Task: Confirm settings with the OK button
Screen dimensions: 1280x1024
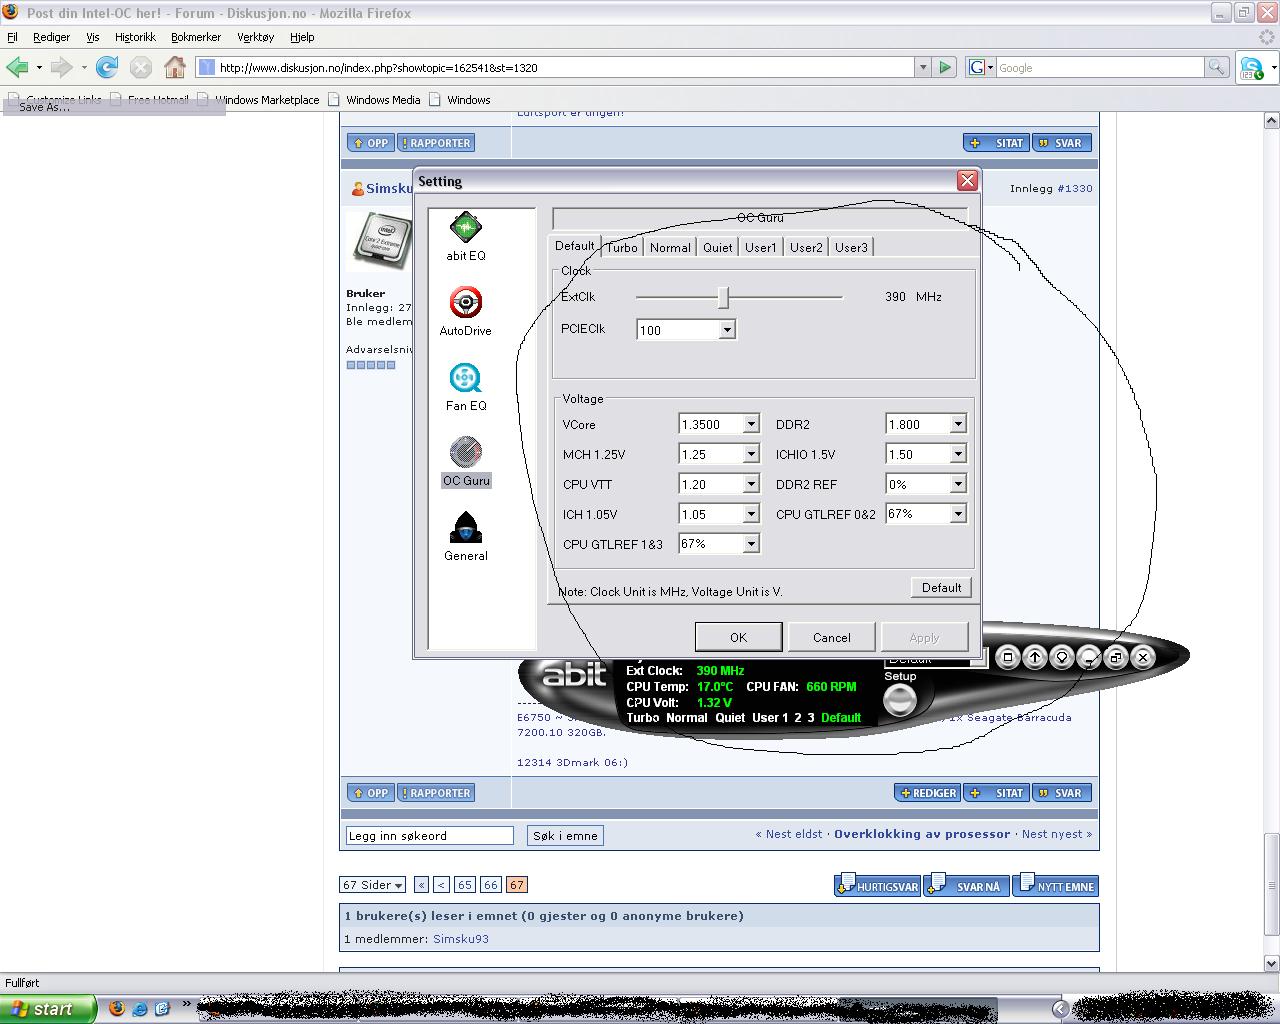Action: pyautogui.click(x=738, y=637)
